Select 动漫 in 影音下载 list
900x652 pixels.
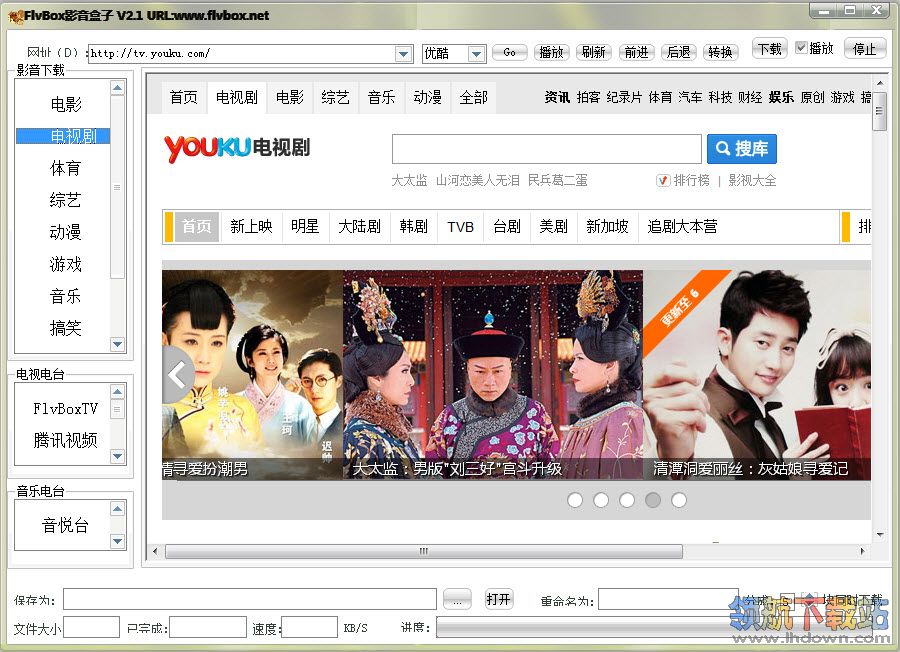click(66, 232)
